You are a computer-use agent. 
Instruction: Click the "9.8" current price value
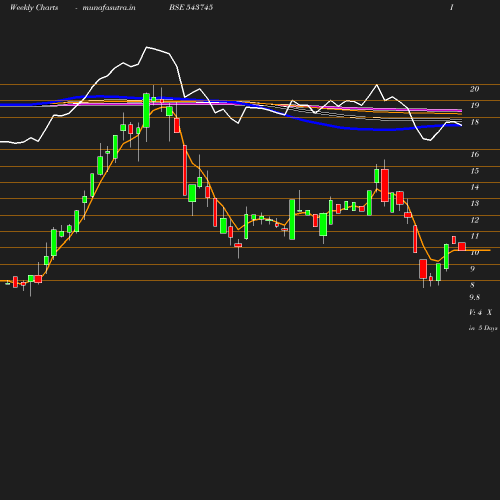(475, 297)
